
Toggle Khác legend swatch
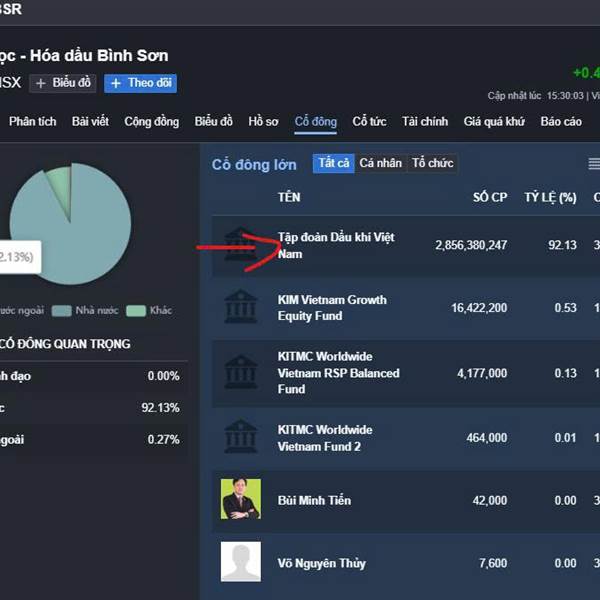coord(136,311)
